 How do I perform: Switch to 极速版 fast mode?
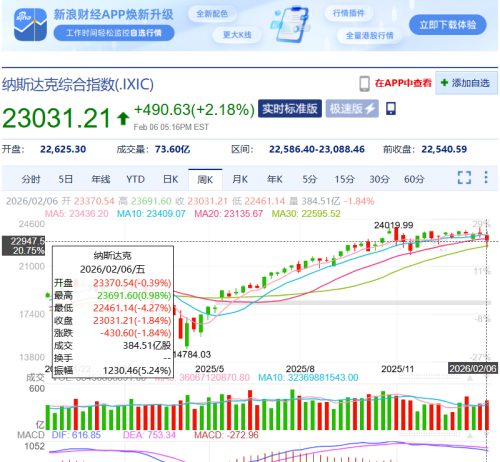(352, 109)
